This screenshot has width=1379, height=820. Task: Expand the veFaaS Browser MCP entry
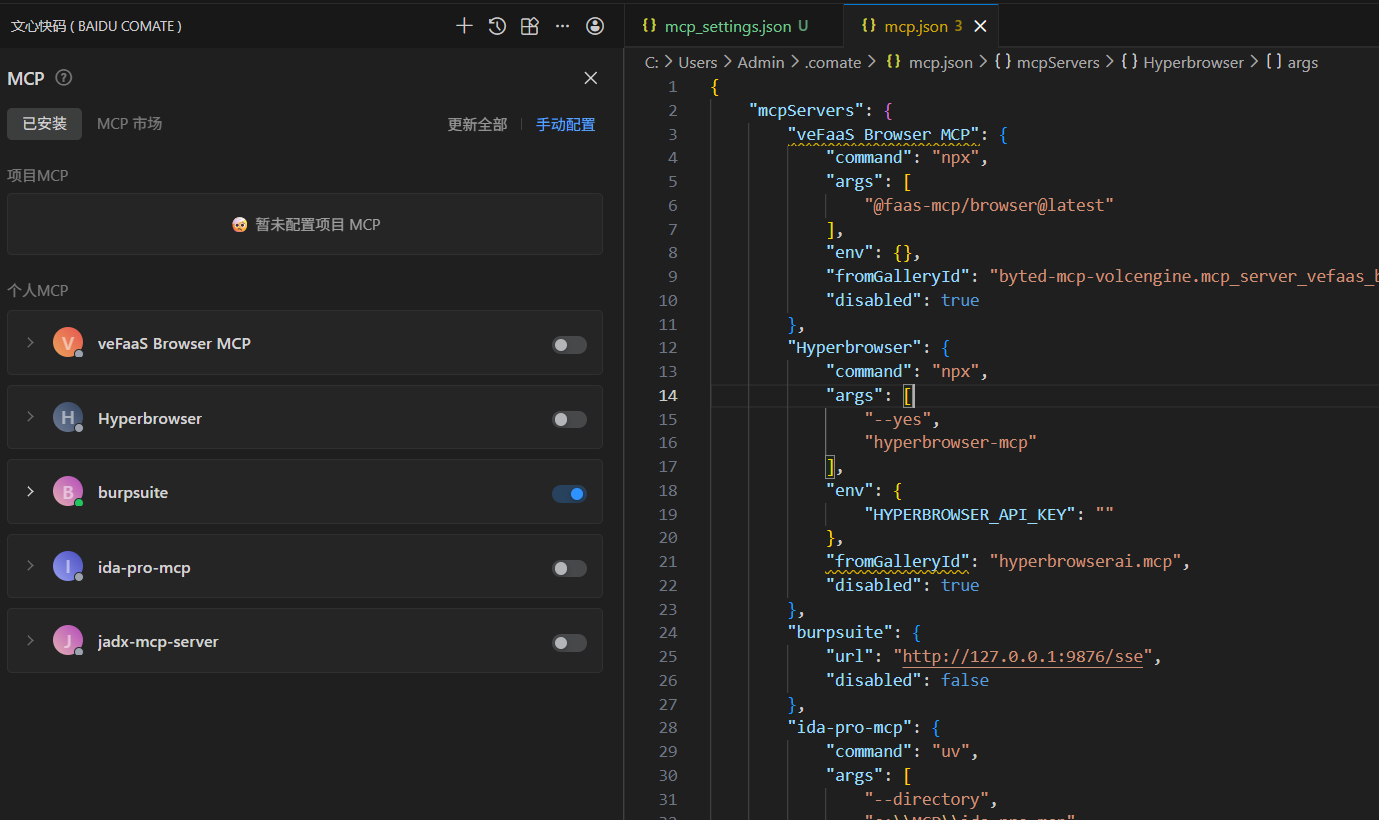point(30,343)
